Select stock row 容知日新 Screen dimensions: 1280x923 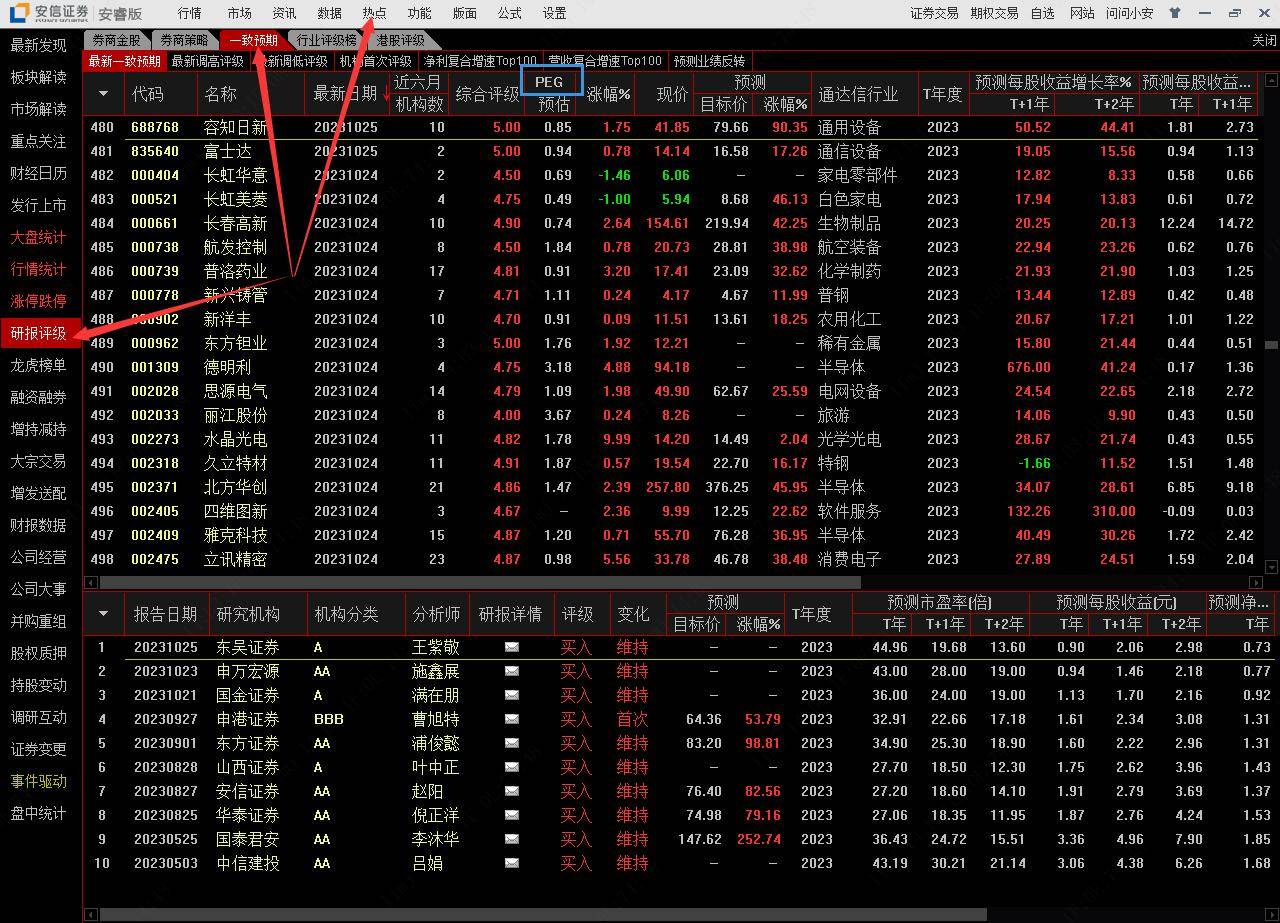pyautogui.click(x=674, y=127)
